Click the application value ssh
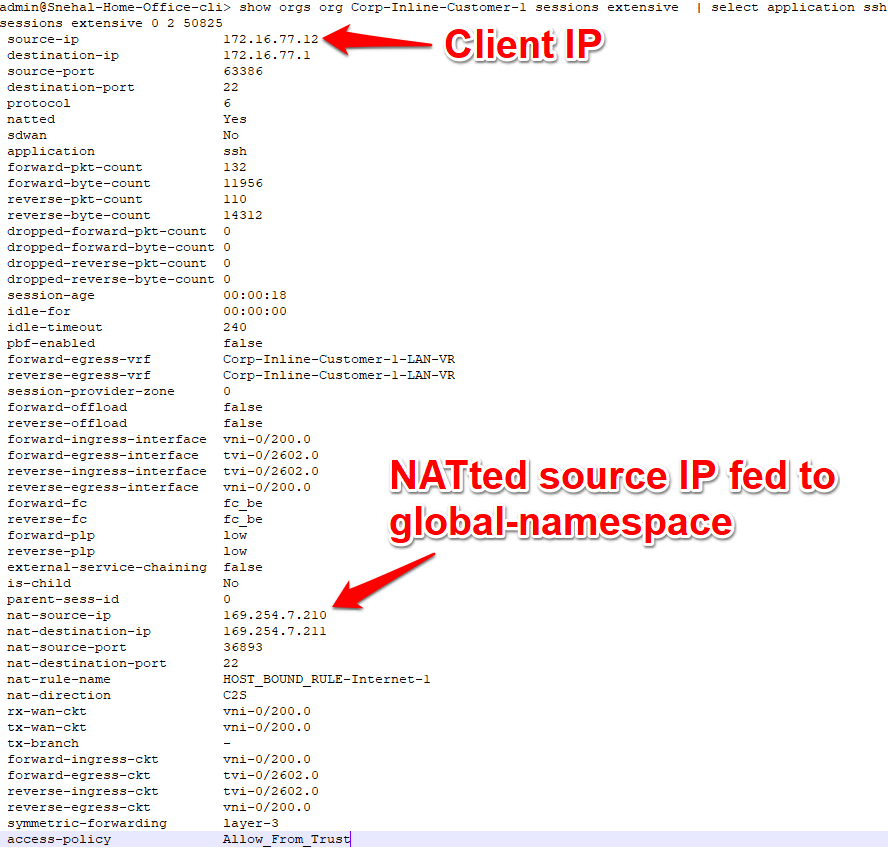 click(235, 151)
